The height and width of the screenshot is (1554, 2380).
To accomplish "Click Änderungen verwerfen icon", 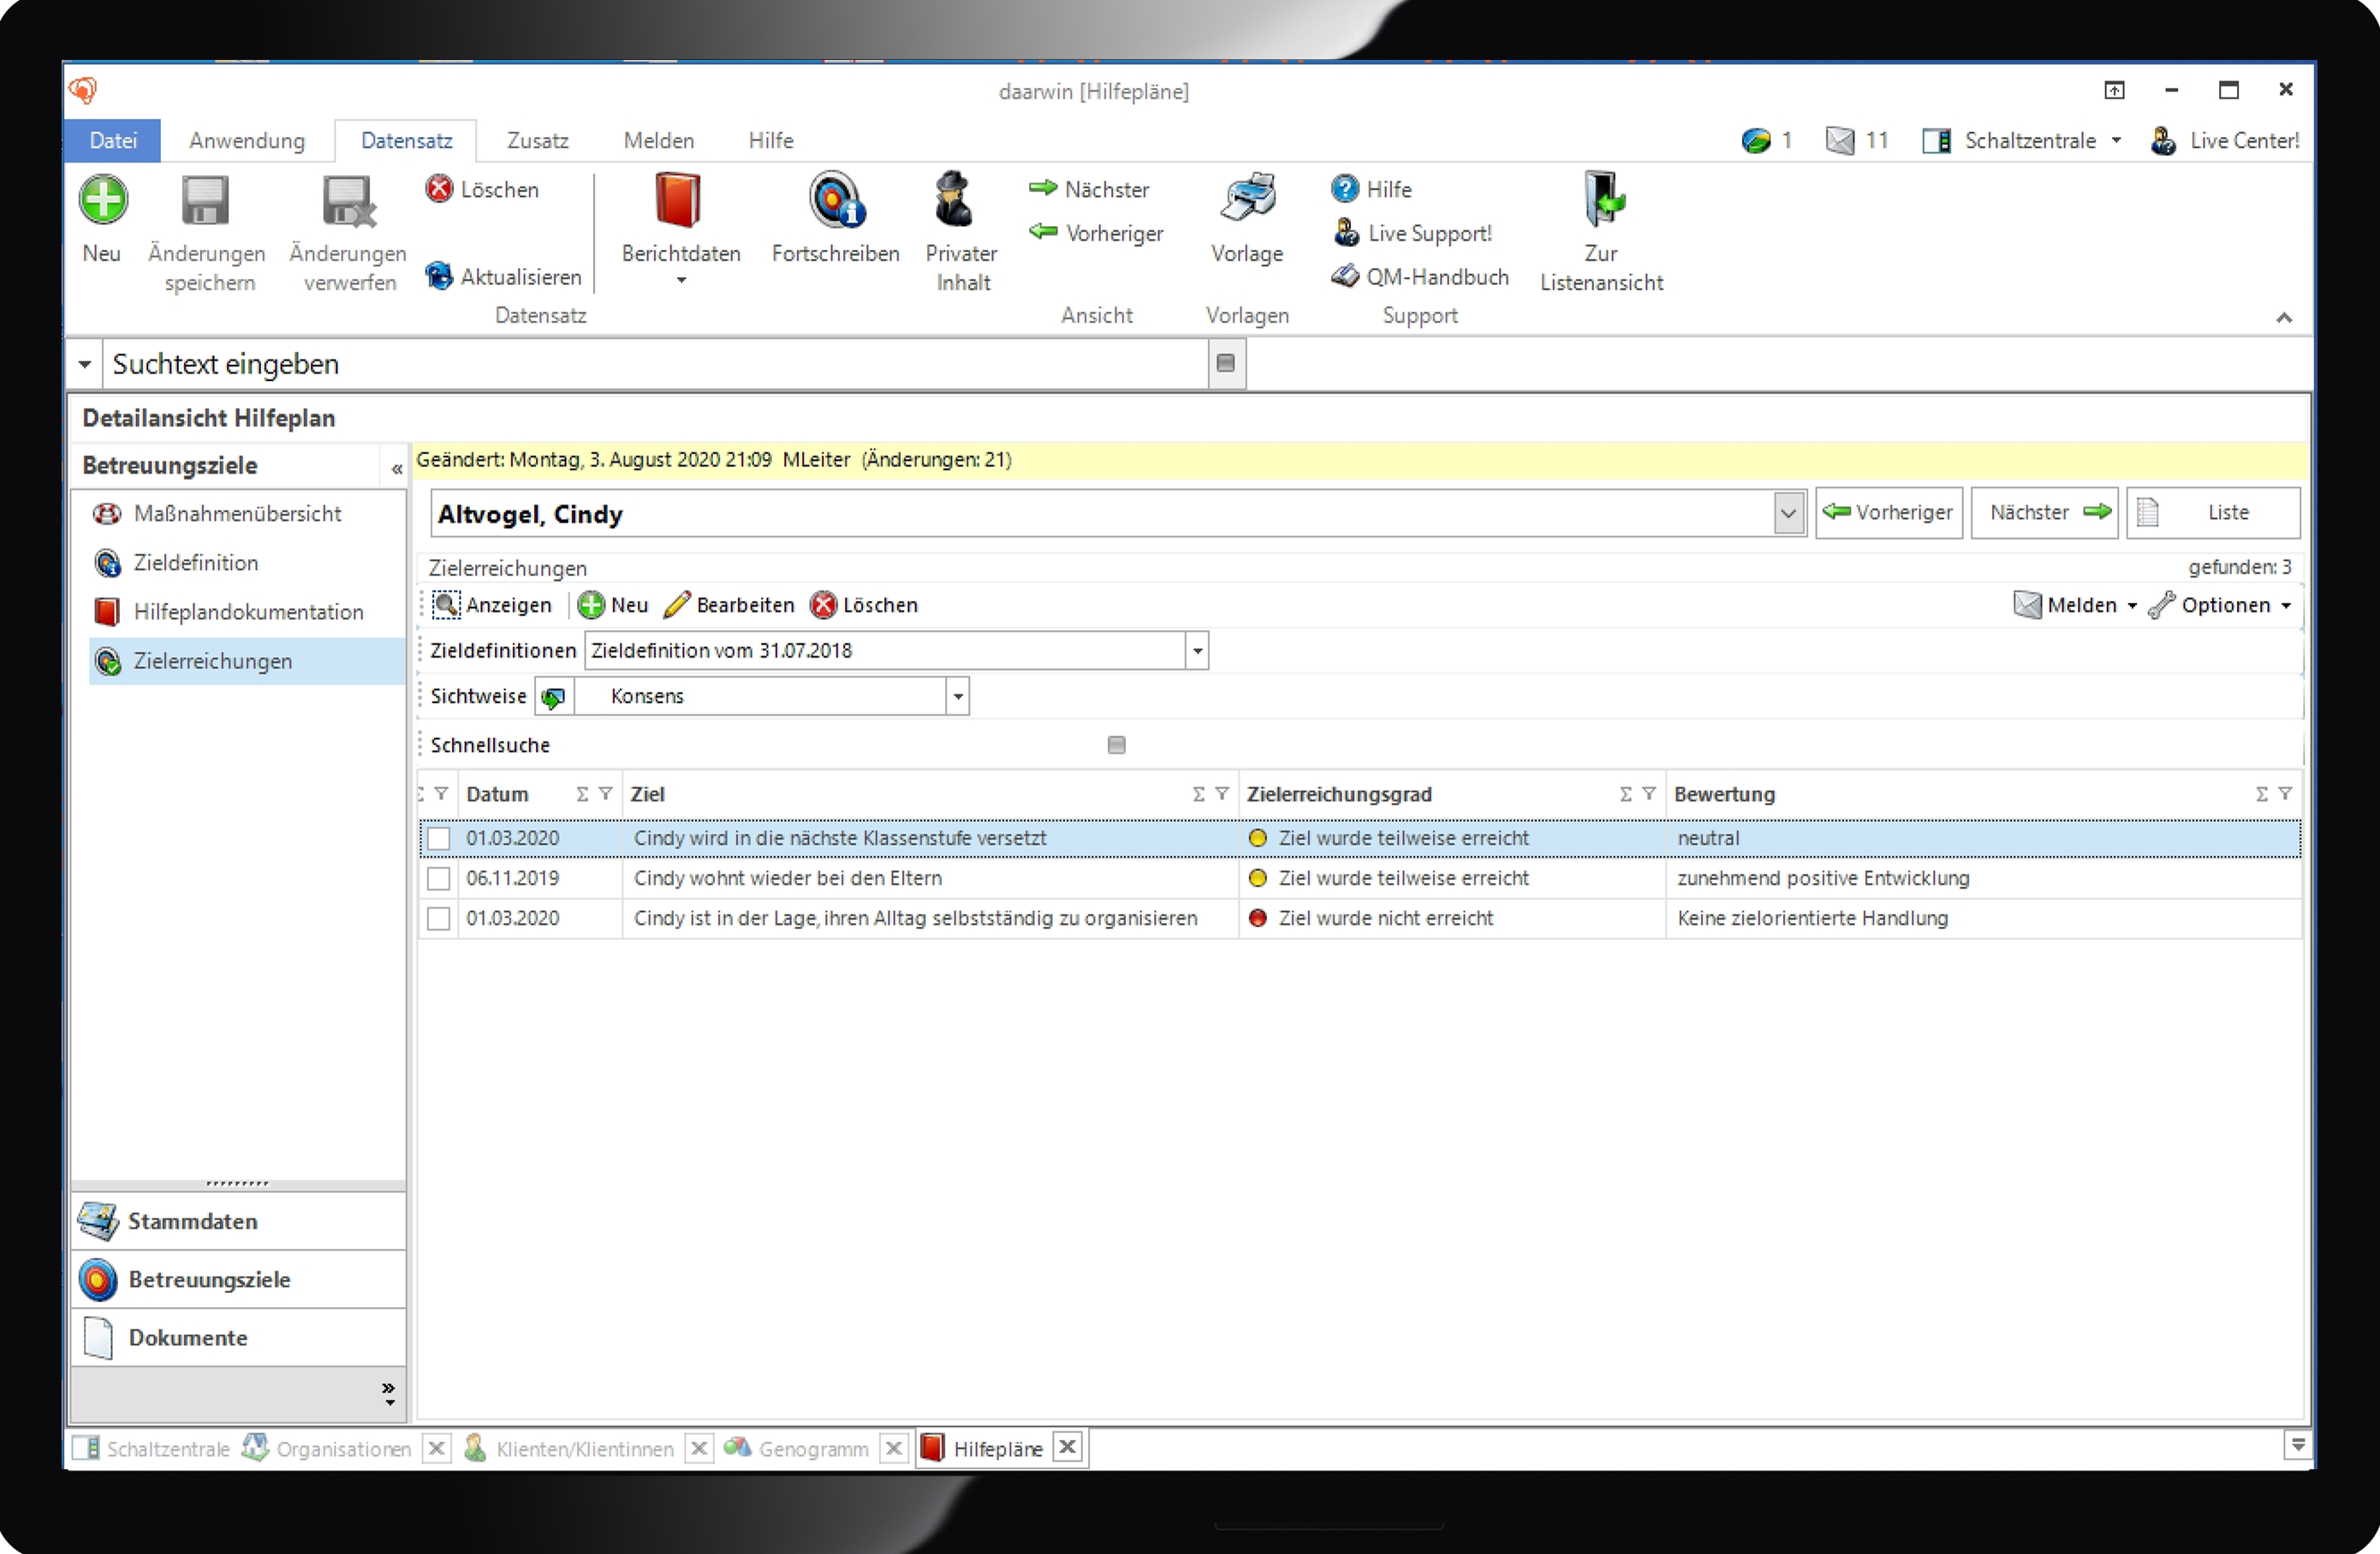I will (x=348, y=201).
